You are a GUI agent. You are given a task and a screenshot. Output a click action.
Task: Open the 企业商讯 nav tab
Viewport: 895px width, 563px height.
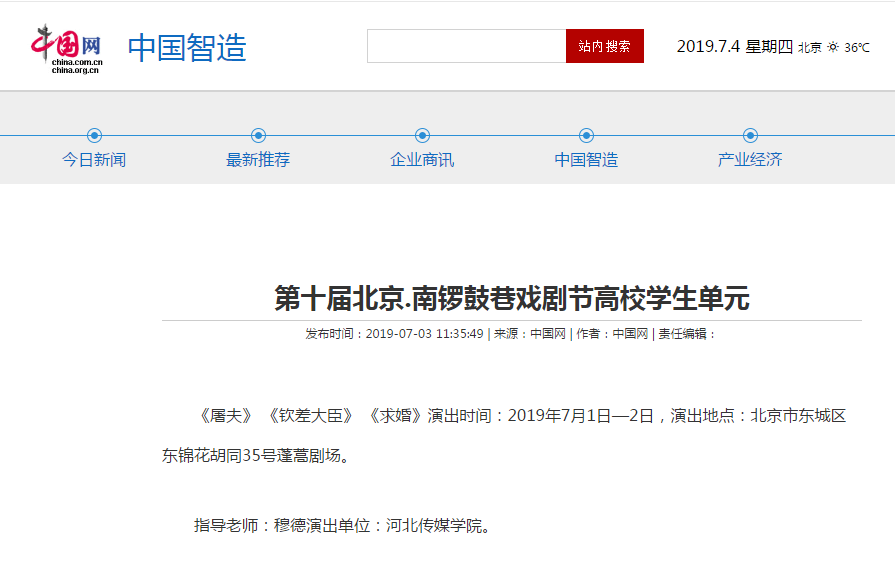coord(422,160)
